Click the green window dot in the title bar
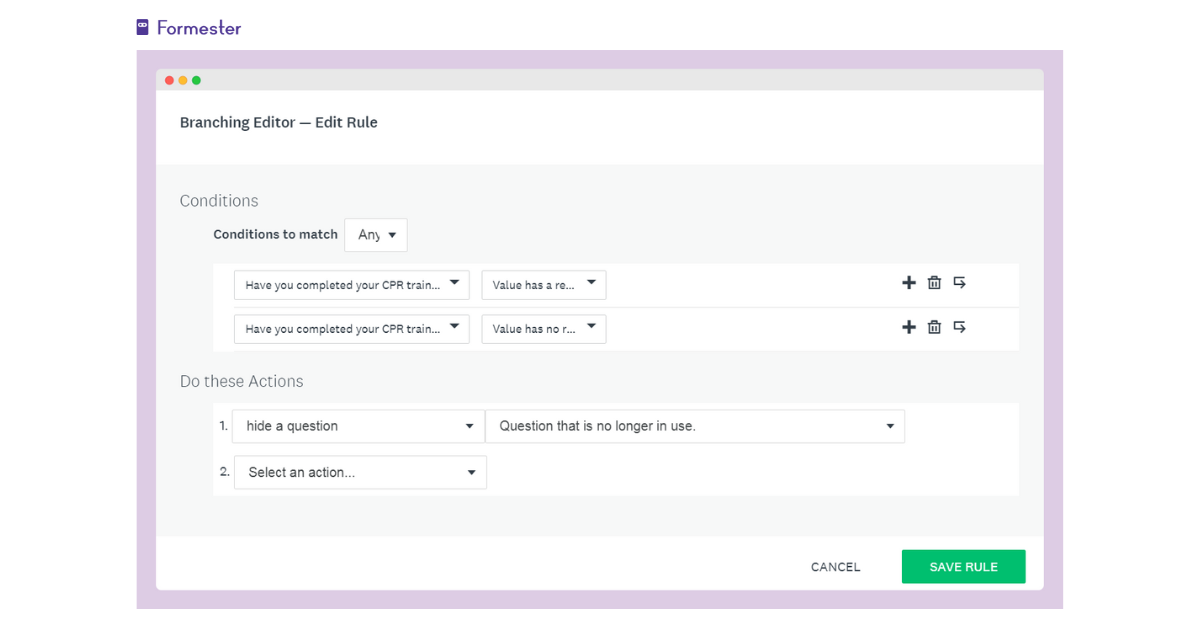 coord(196,79)
